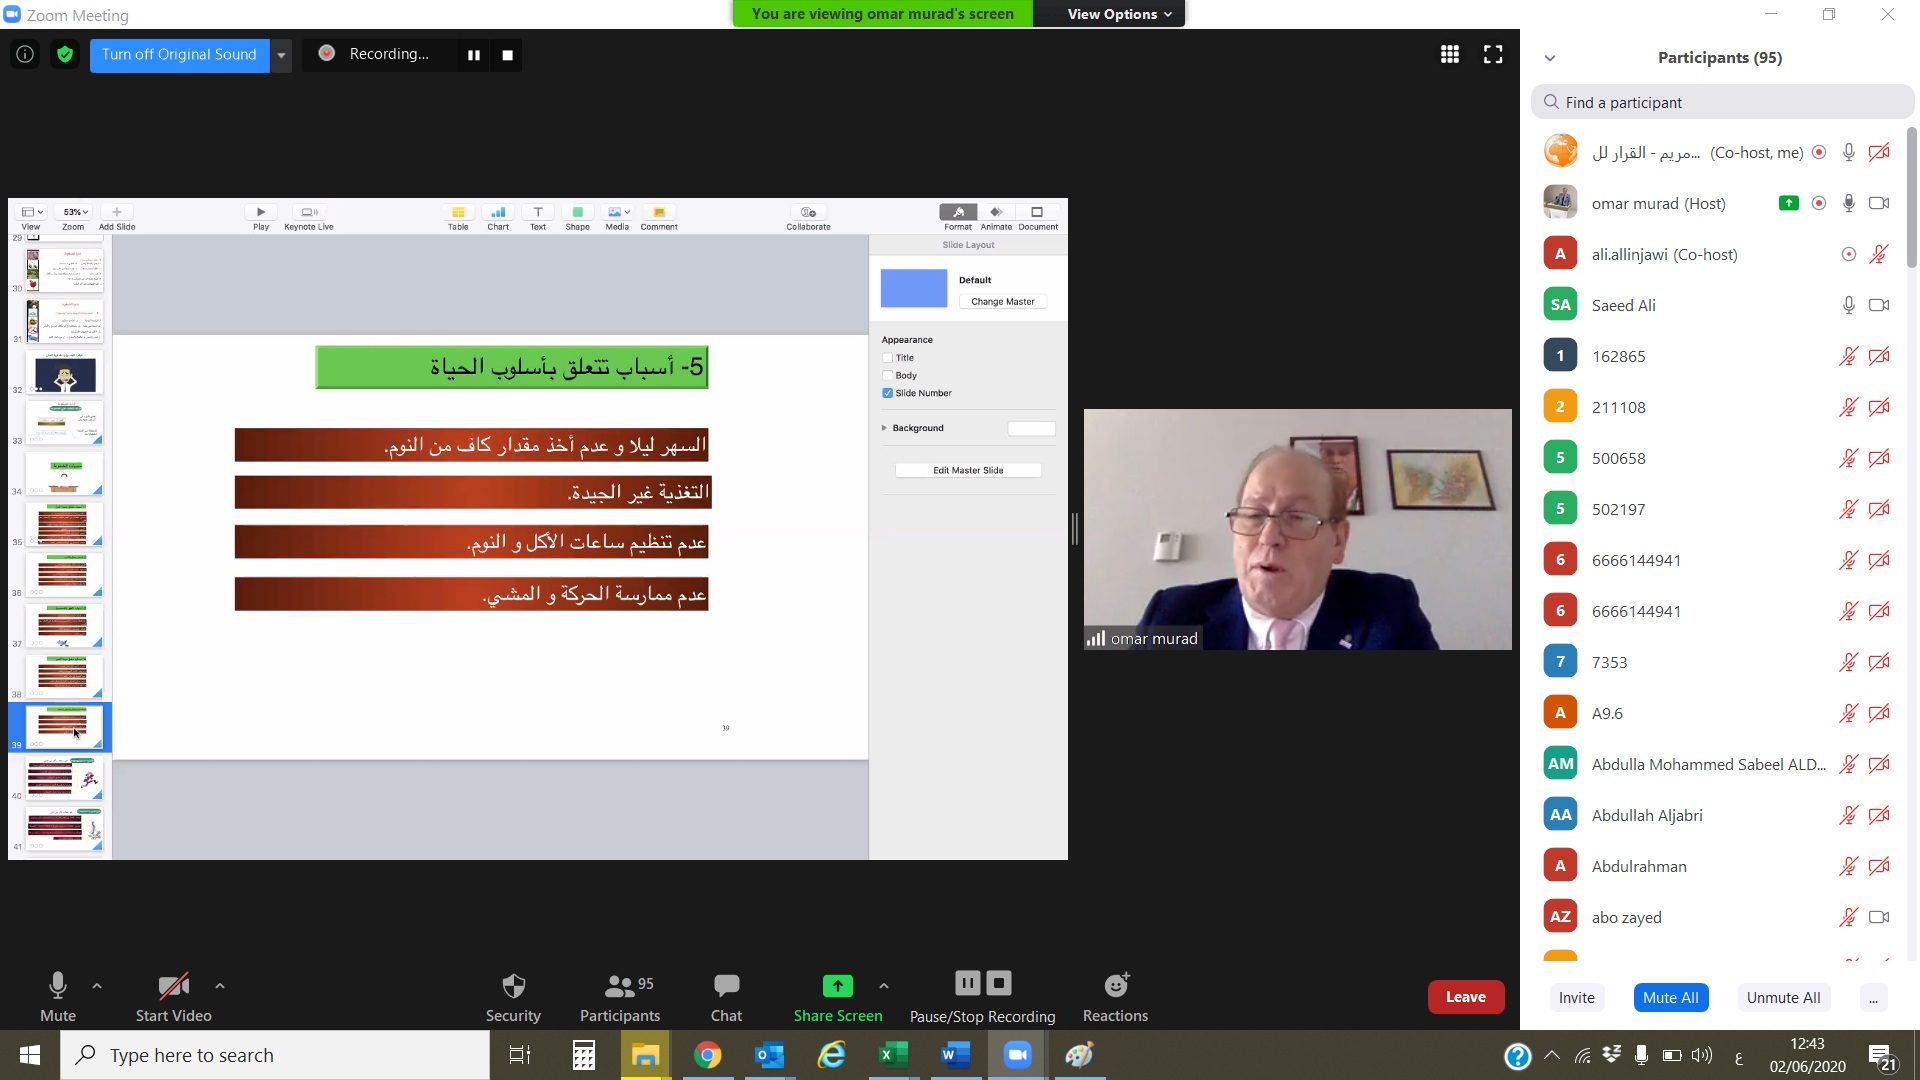
Task: Expand the View Options dropdown
Action: pos(1118,14)
